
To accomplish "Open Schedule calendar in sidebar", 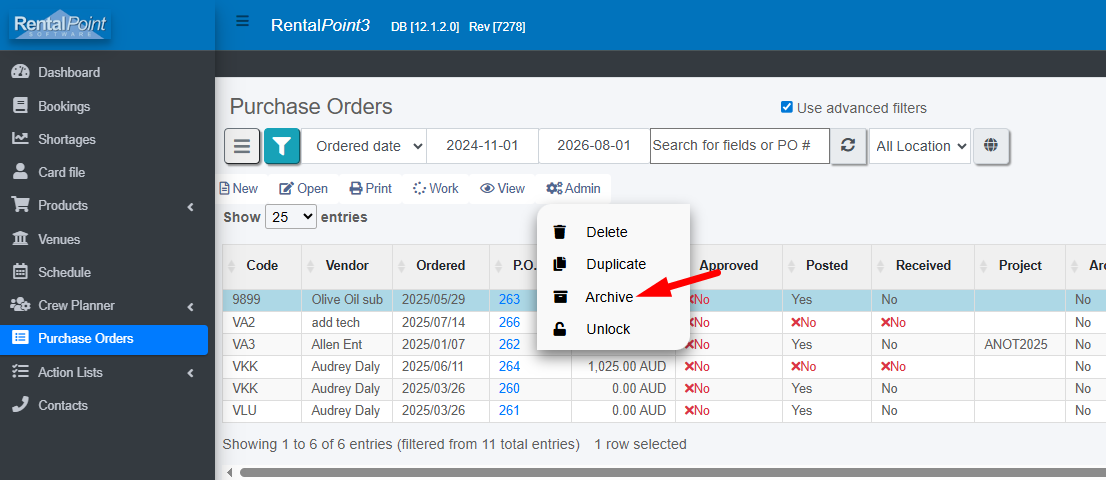I will 64,272.
